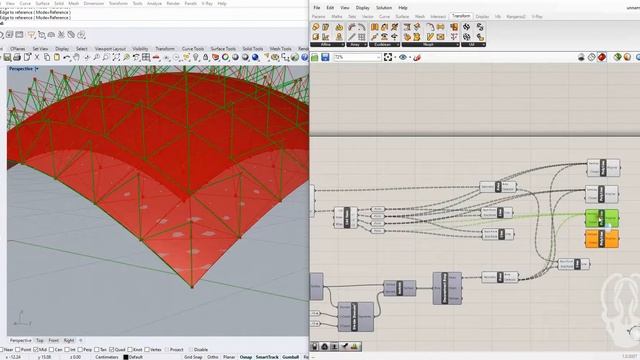Screen dimensions: 640x360
Task: Click the red sketch marker icon in Grasshopper
Action: pos(416,58)
